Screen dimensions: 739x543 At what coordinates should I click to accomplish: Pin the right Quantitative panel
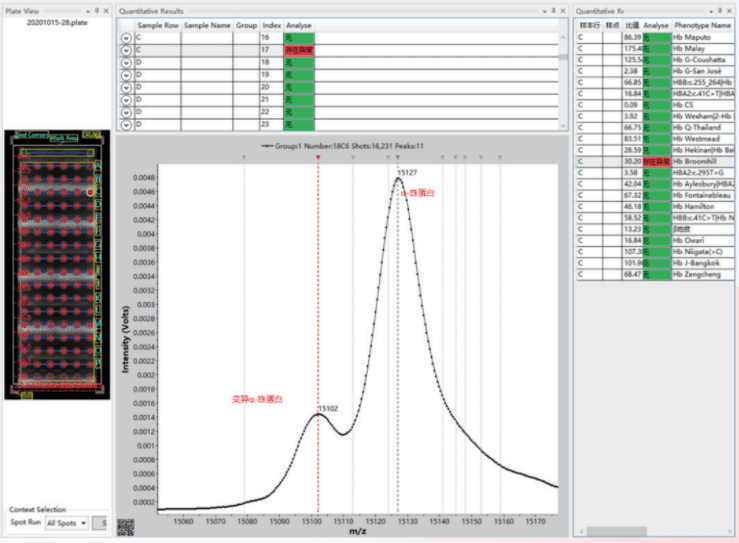pyautogui.click(x=719, y=10)
